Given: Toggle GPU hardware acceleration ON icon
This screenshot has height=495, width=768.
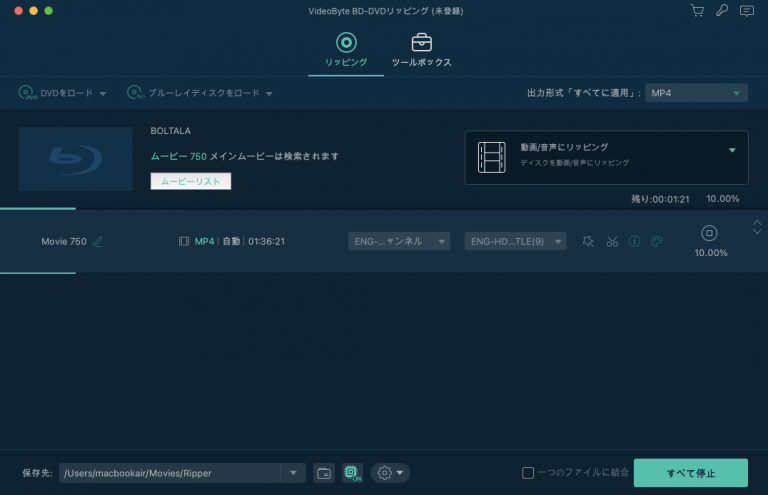Looking at the screenshot, I should coord(351,473).
